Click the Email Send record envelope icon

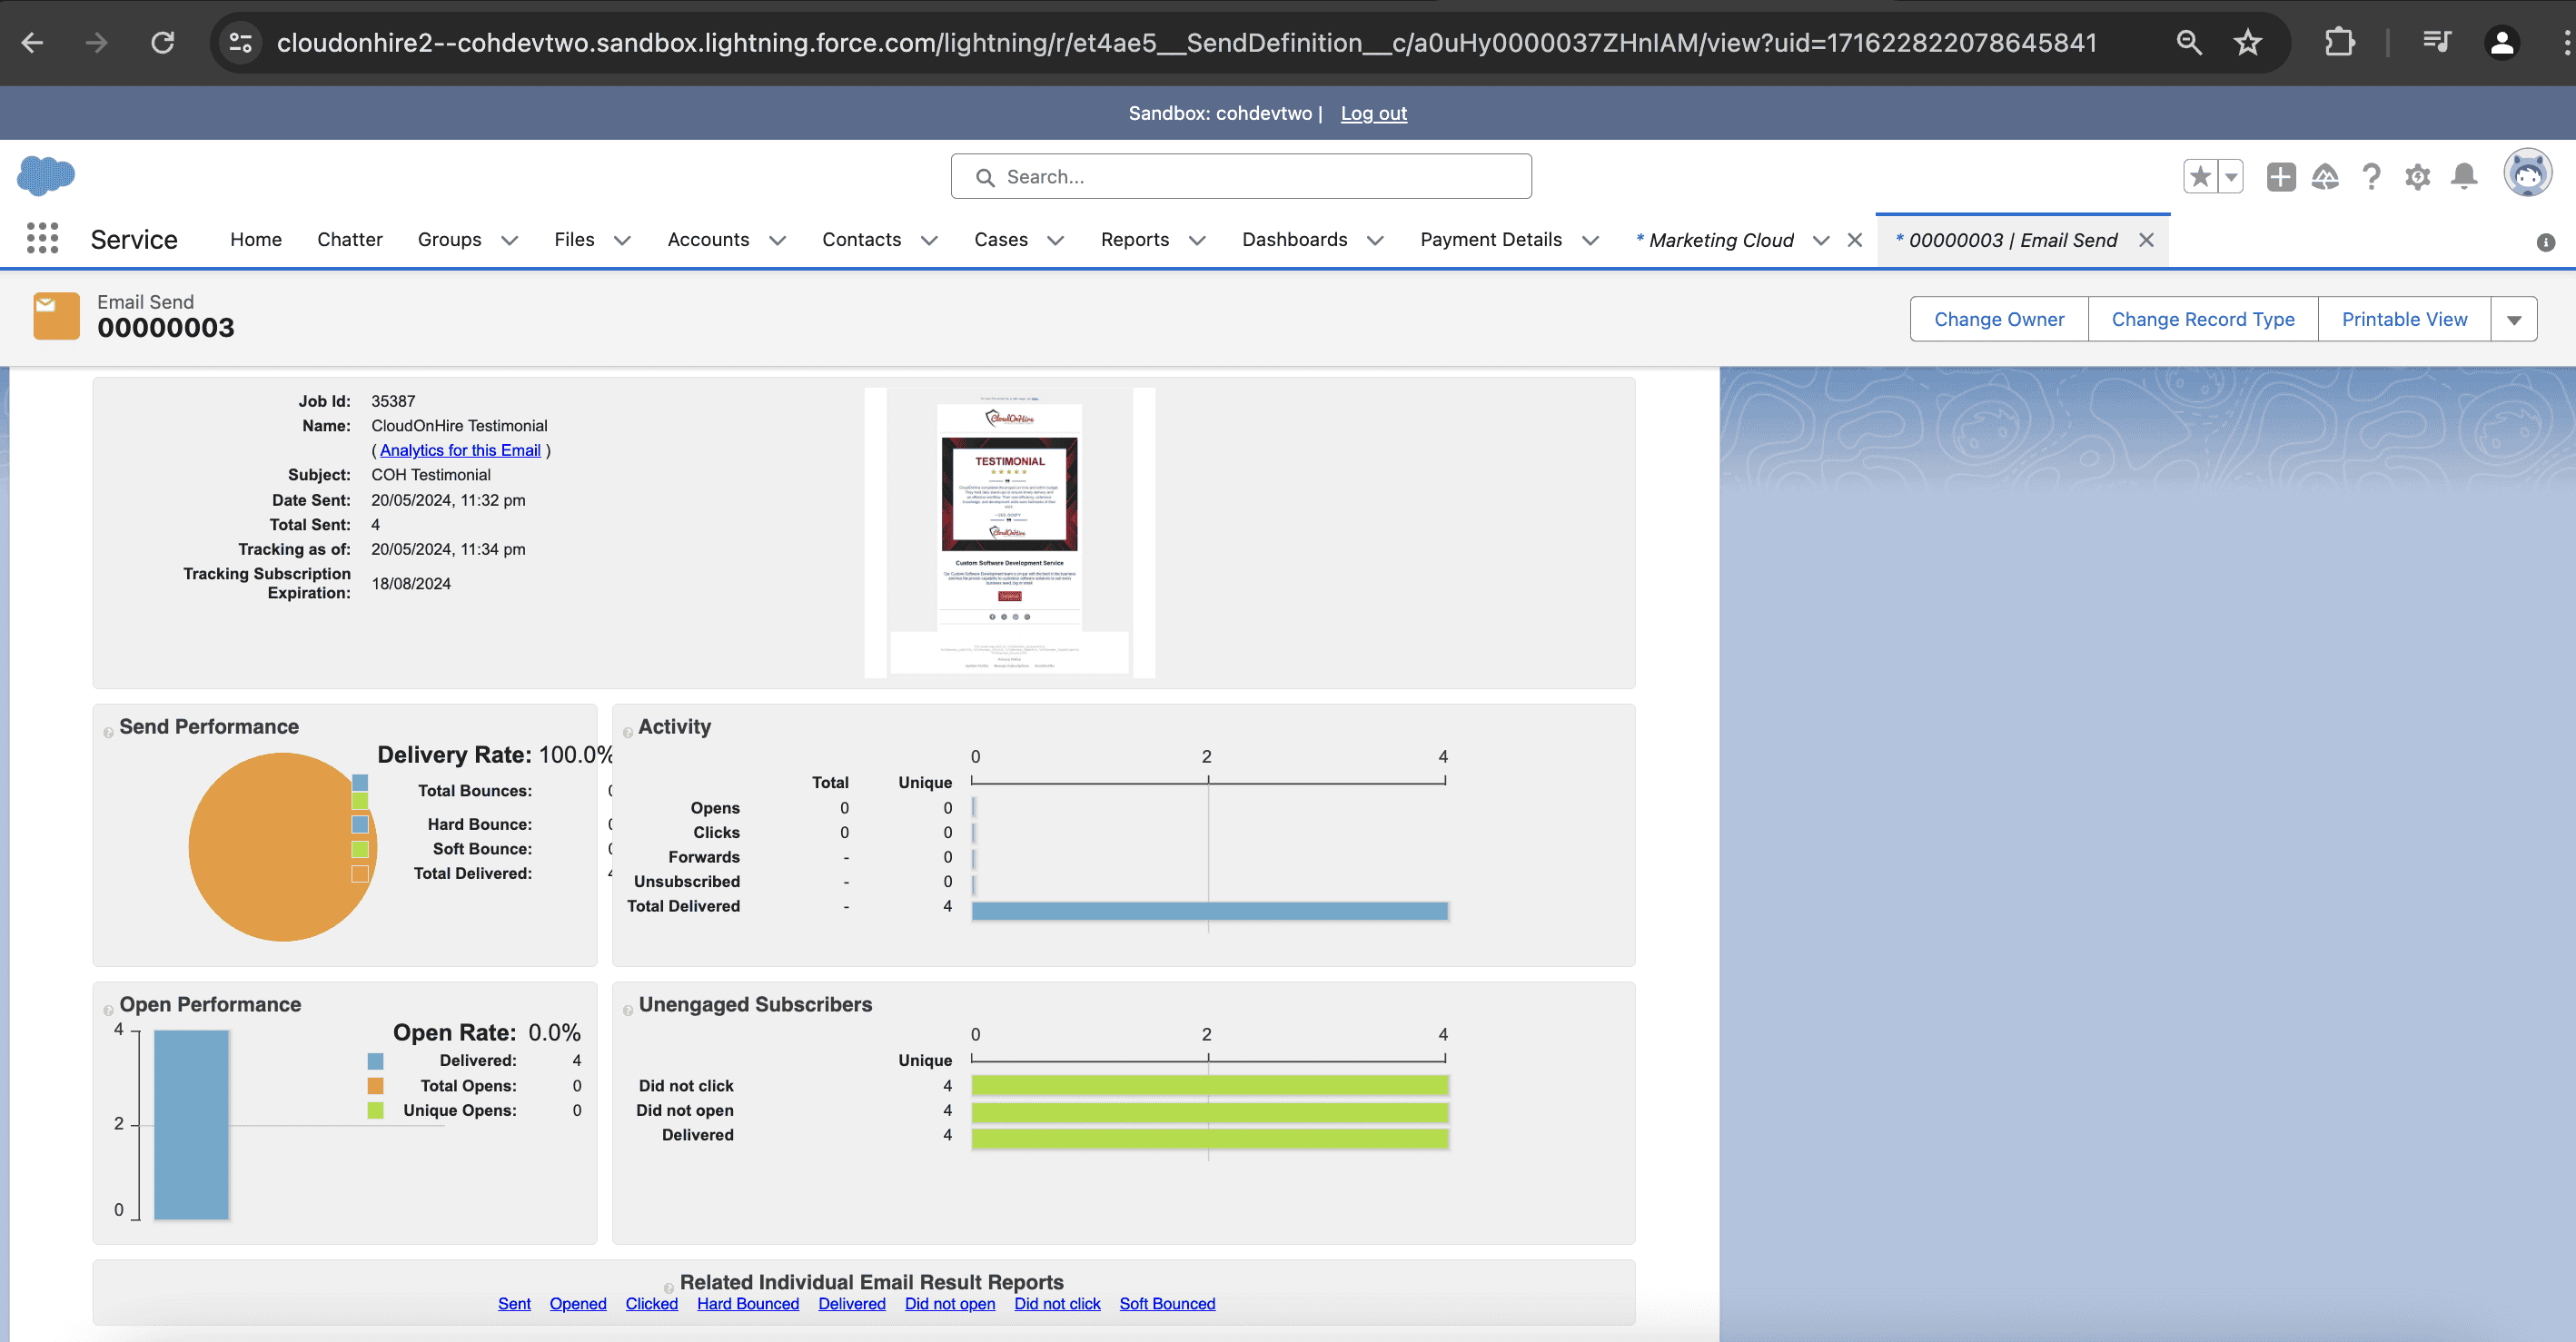pos(56,315)
